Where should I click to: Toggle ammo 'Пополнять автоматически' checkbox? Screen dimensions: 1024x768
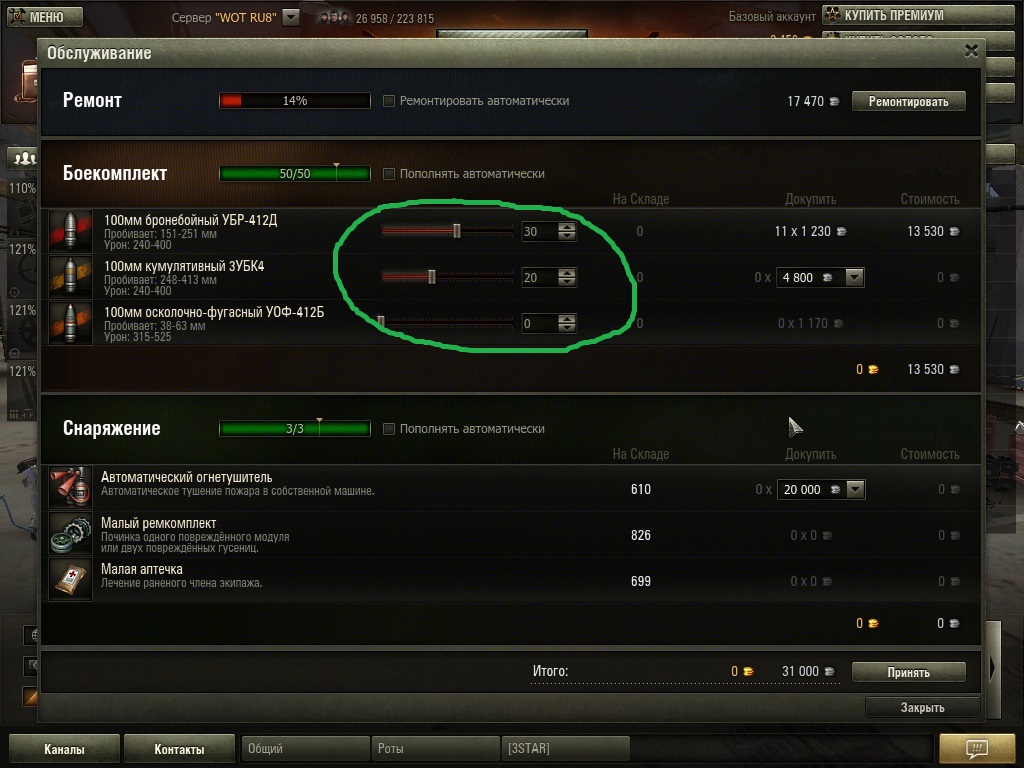tap(389, 174)
